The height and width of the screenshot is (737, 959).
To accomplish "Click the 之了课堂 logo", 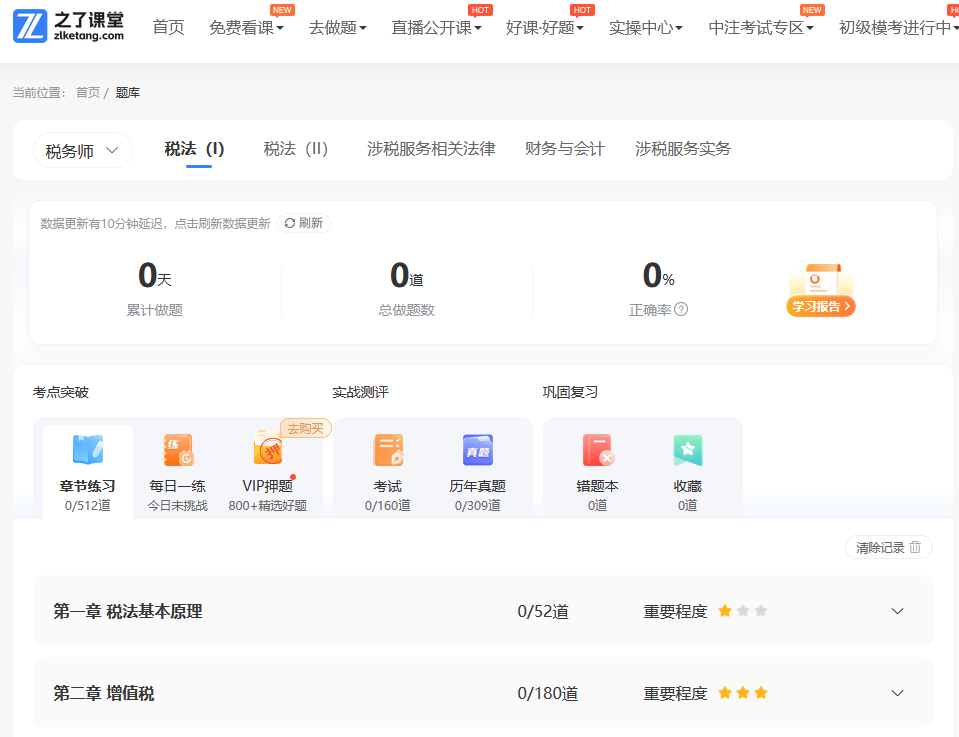I will click(x=69, y=27).
